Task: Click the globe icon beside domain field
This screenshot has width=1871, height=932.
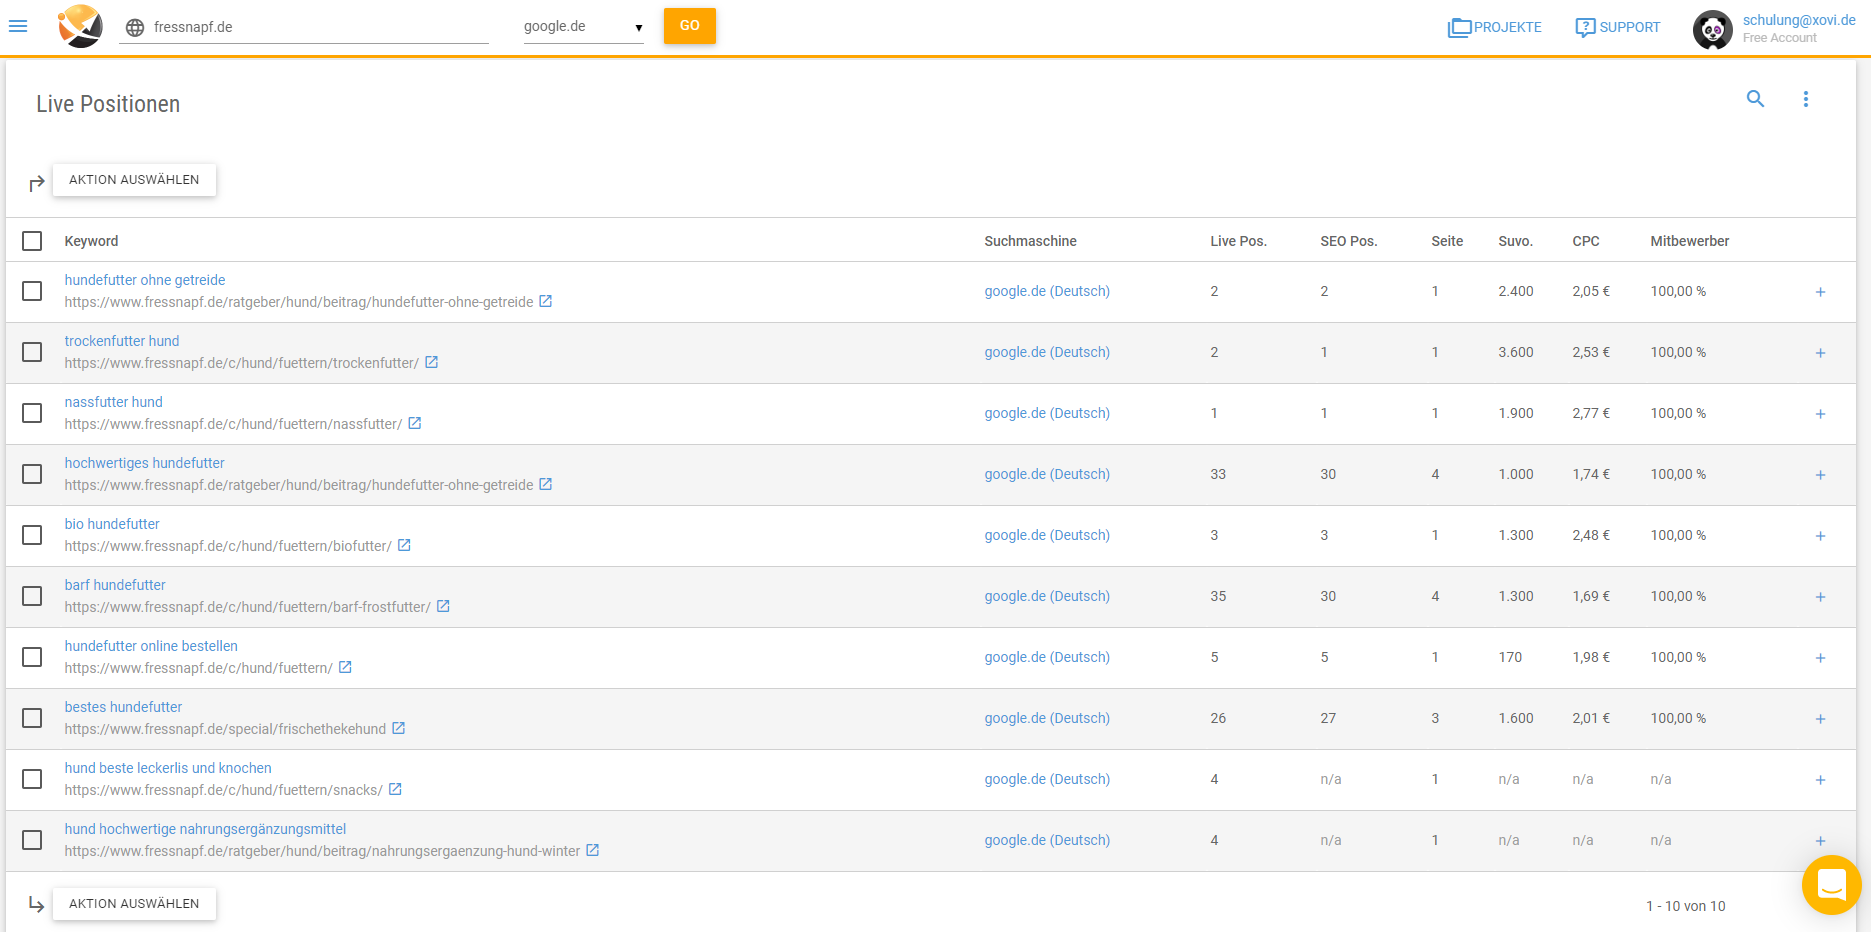Action: tap(135, 28)
